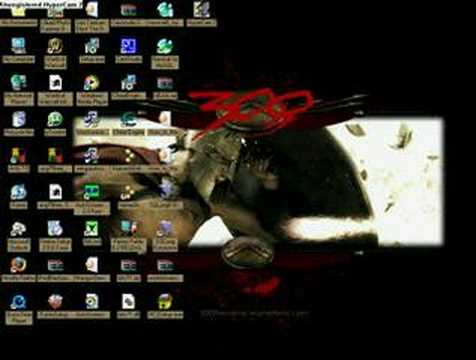Select the pink gem-like icon in bottom row

coord(55,302)
